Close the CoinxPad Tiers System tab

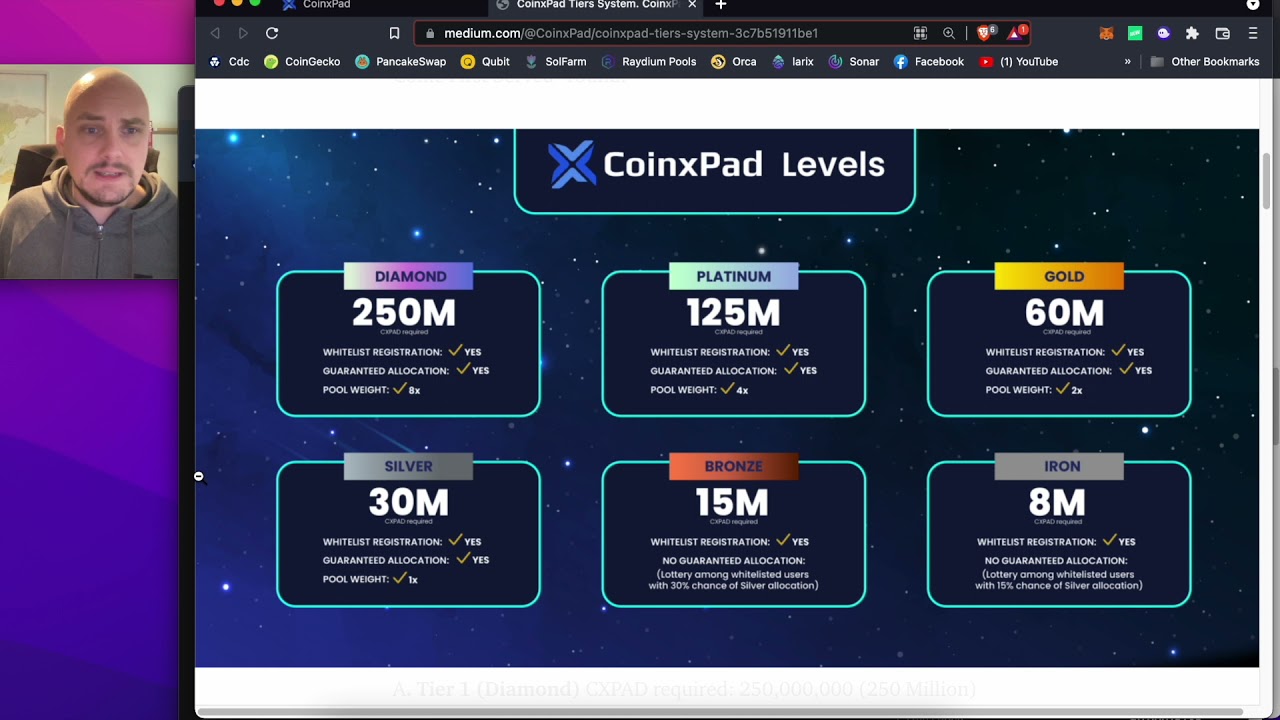692,5
